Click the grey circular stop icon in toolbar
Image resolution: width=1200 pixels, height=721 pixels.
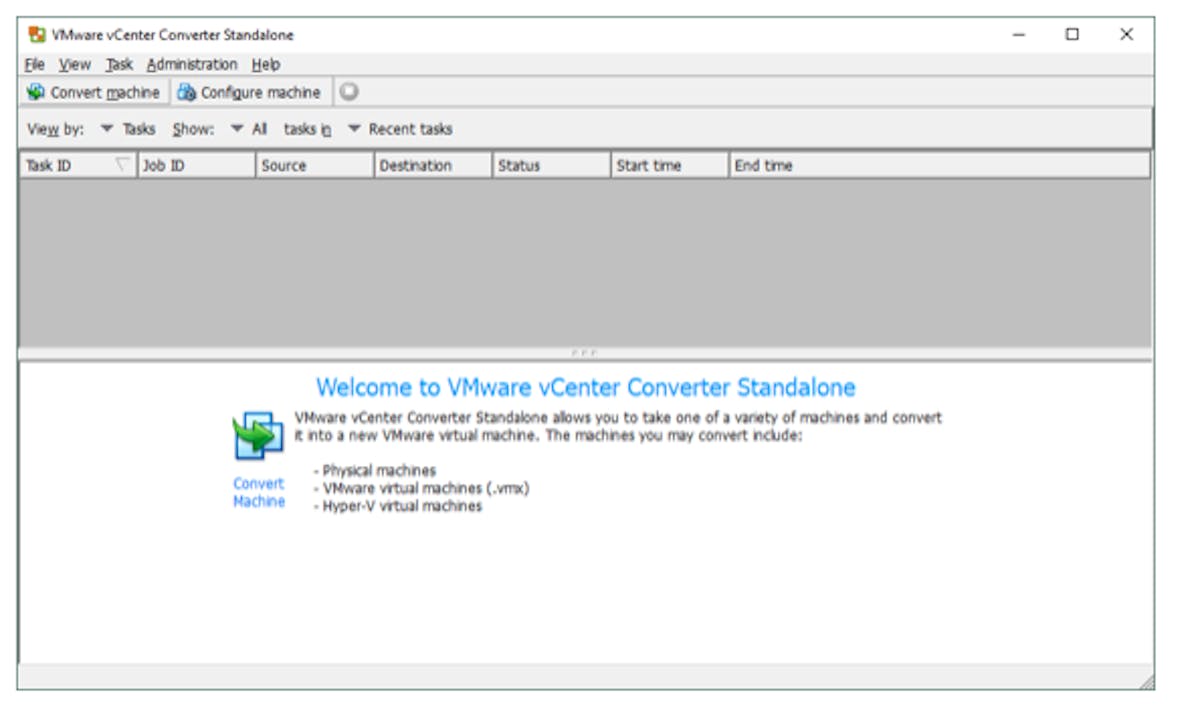point(348,92)
